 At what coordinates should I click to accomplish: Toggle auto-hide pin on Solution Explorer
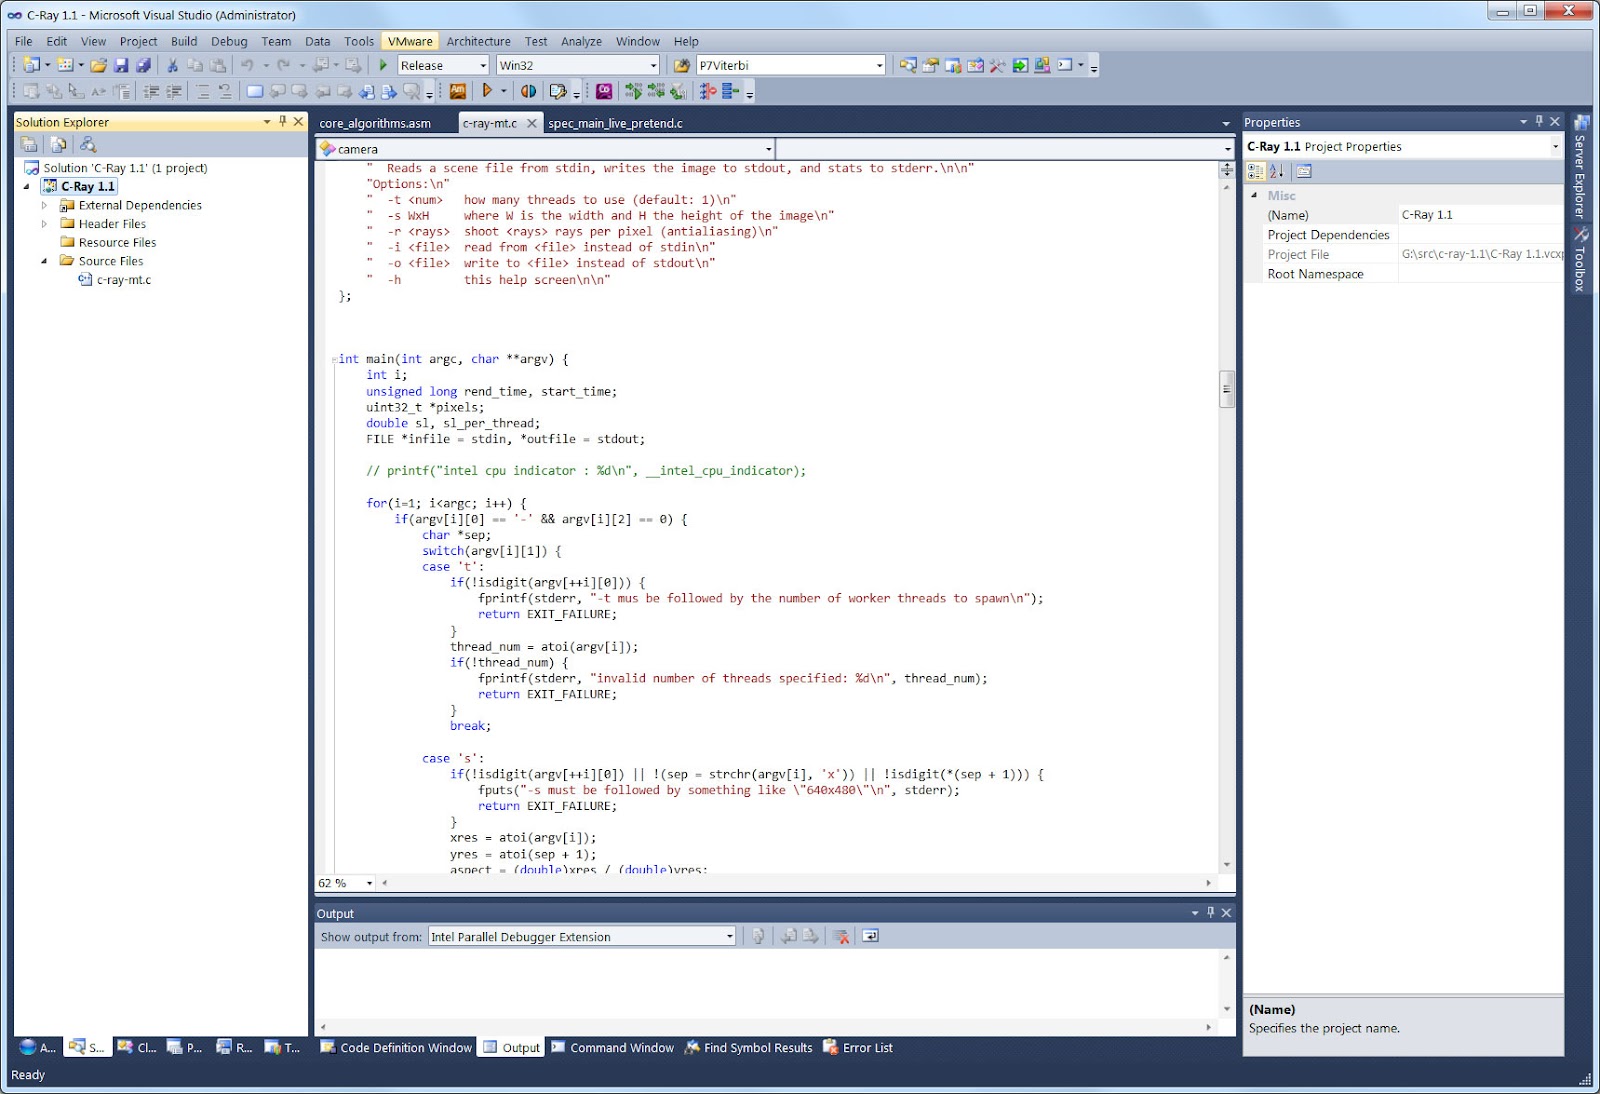click(283, 121)
